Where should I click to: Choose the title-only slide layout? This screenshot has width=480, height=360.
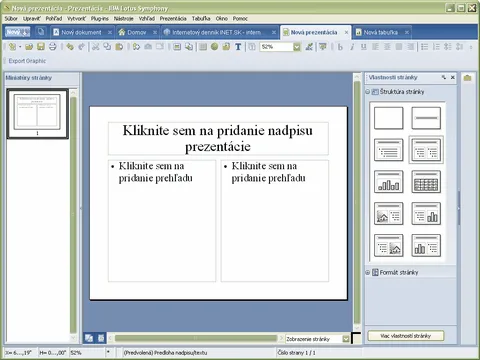426,118
